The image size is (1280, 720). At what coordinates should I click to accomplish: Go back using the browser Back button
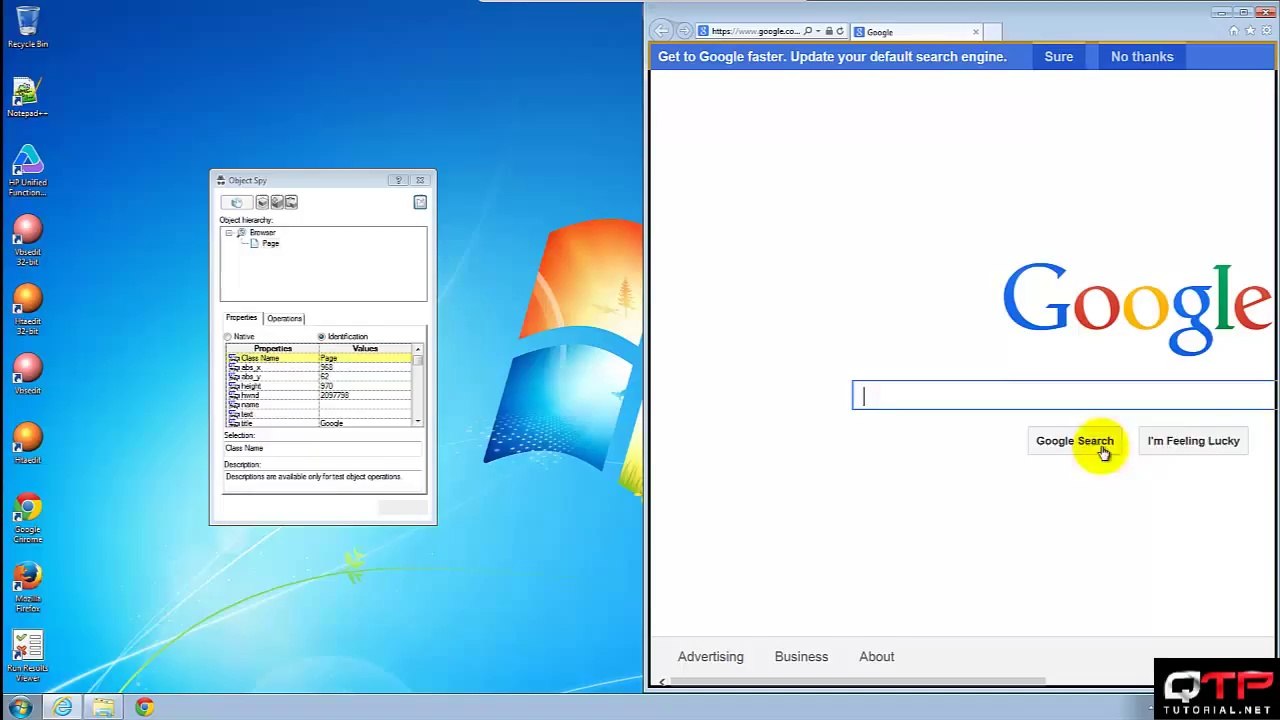[x=662, y=31]
